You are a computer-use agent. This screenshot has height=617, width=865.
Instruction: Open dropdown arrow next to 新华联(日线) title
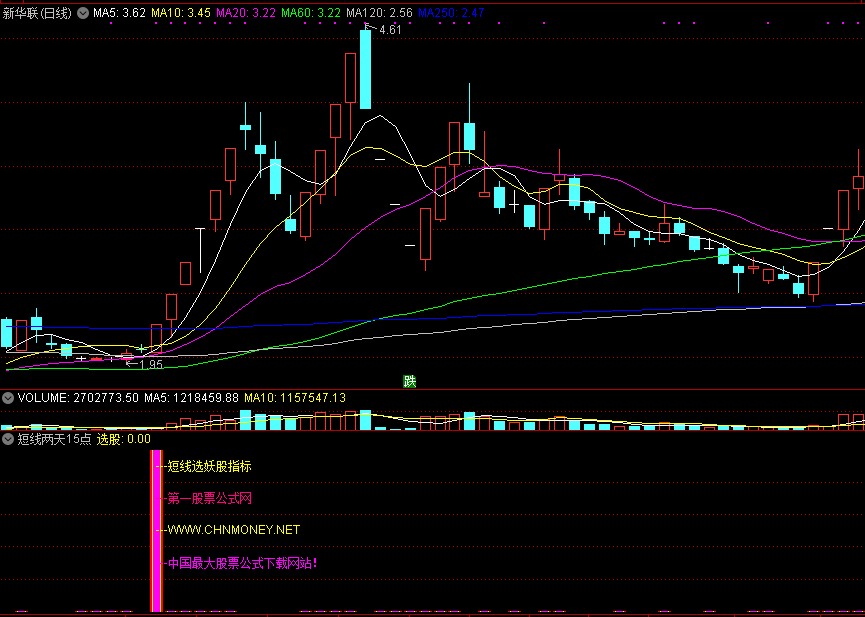pos(83,13)
